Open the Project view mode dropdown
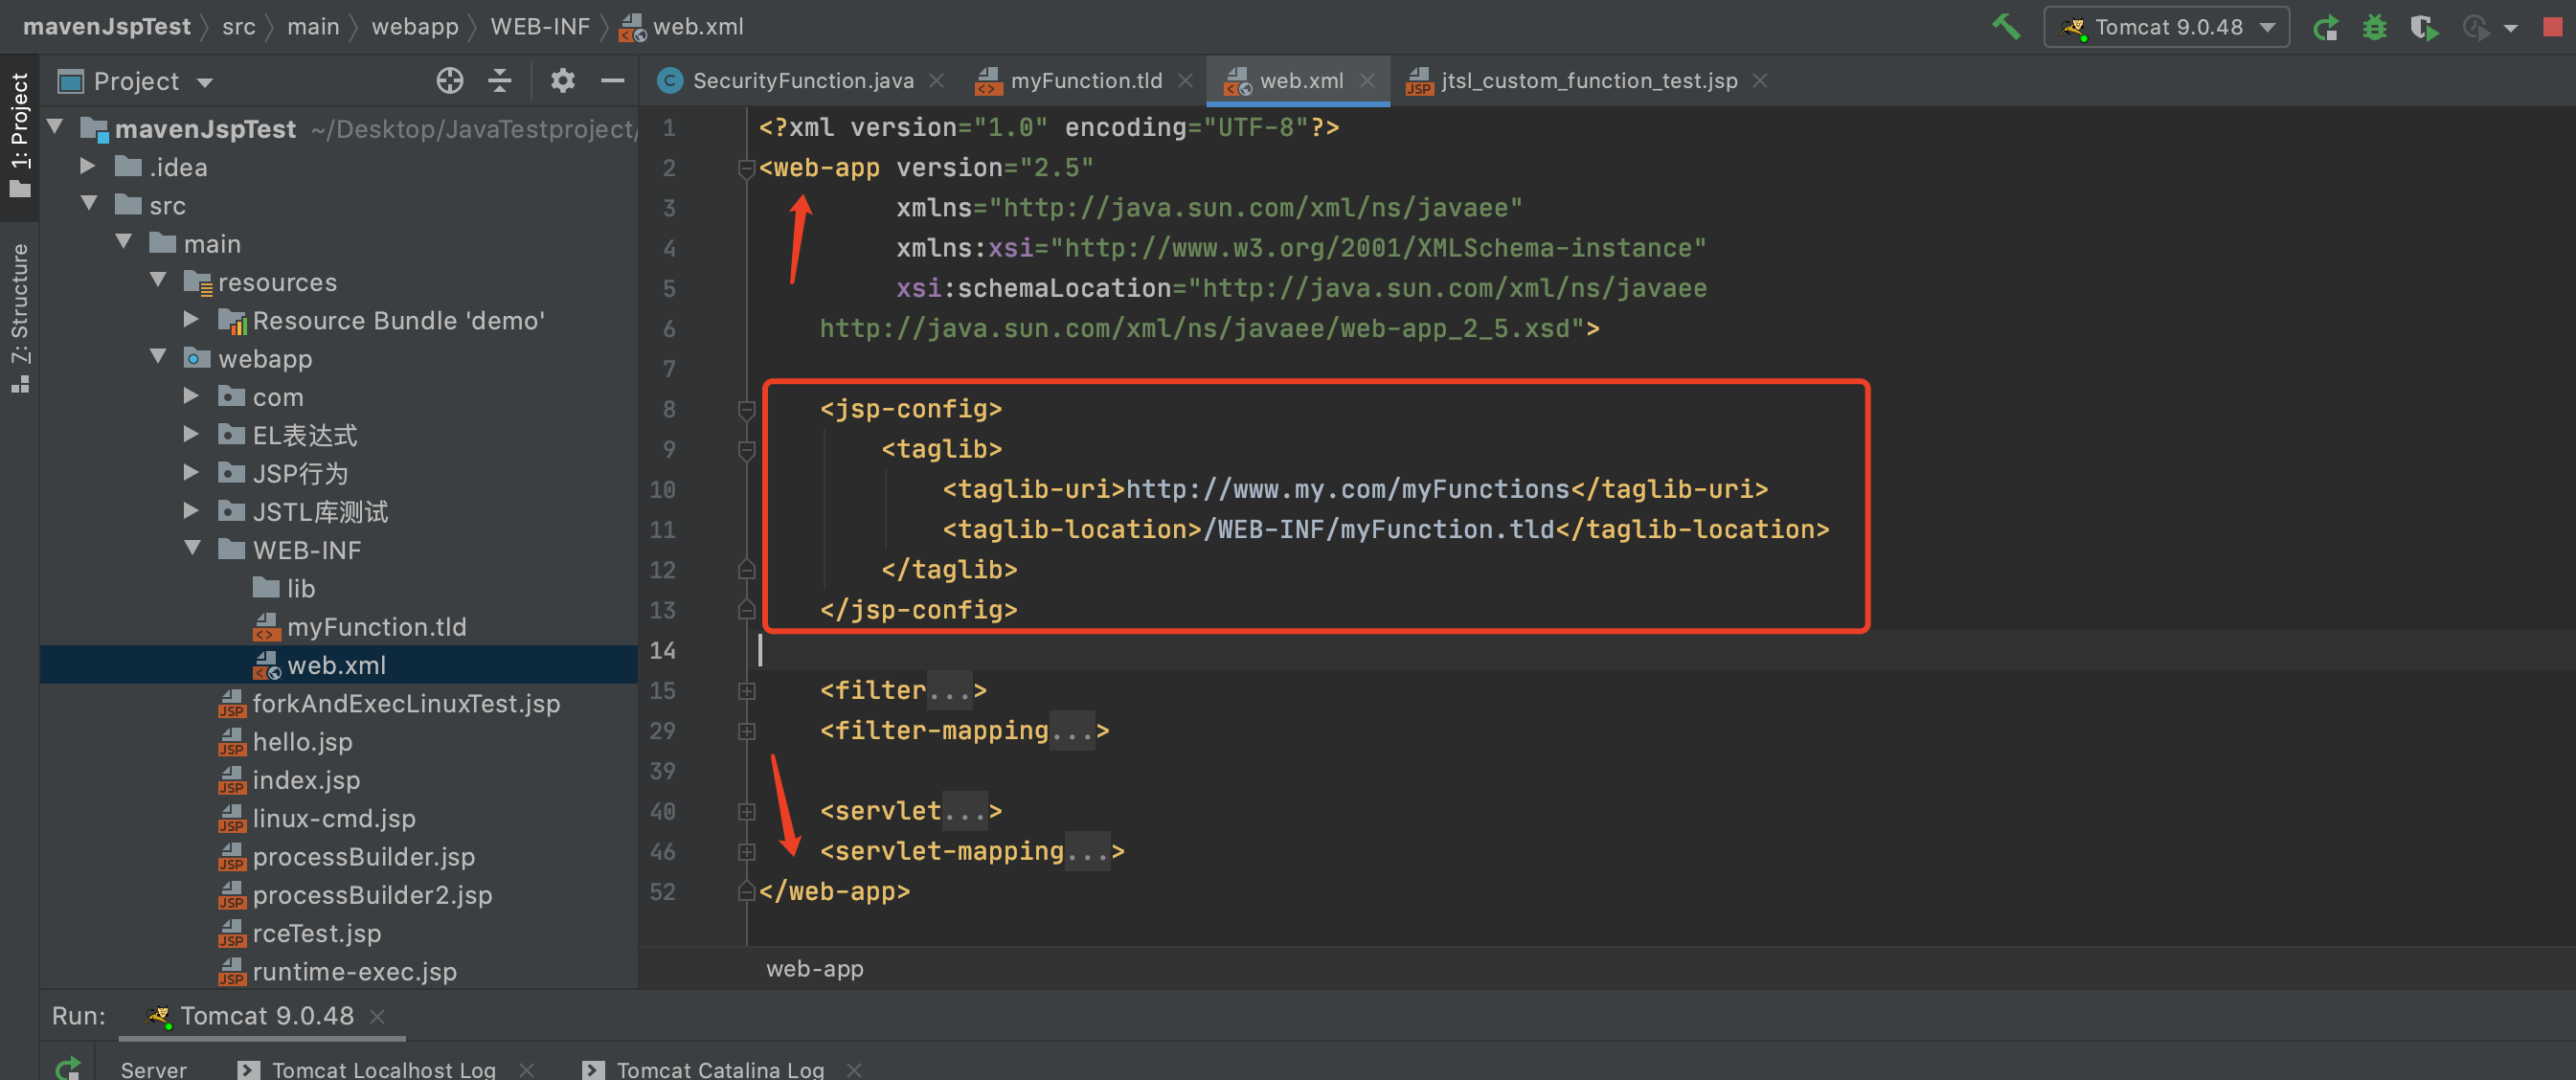2576x1080 pixels. tap(205, 82)
